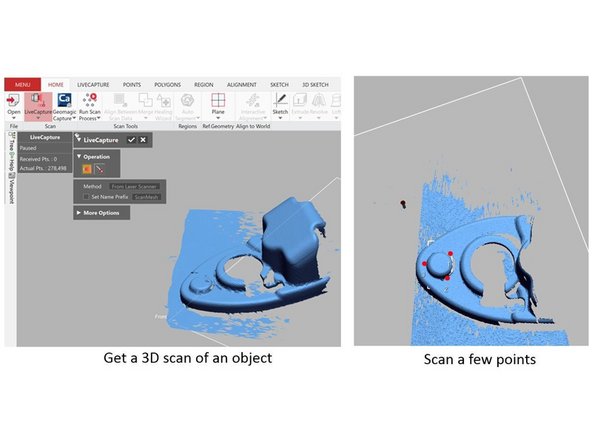
Task: Open the red MENU button
Action: tap(23, 85)
